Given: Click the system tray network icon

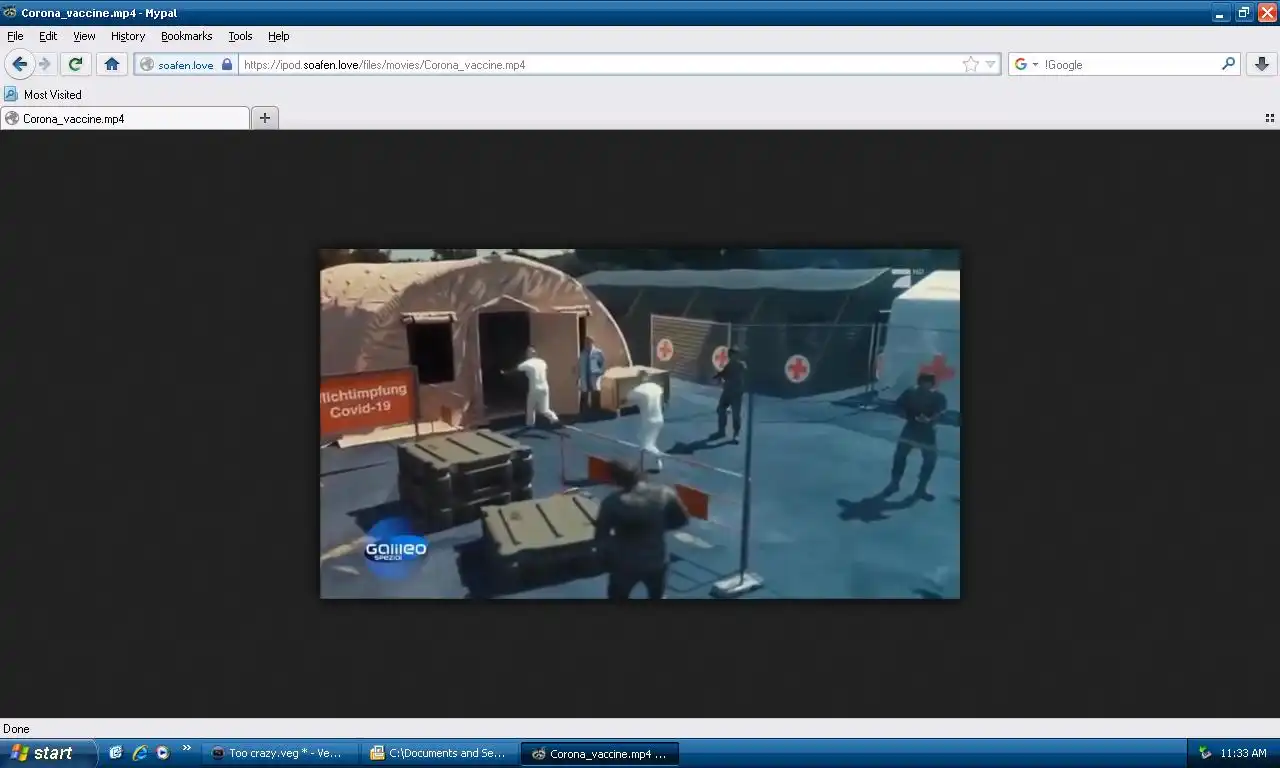Looking at the screenshot, I should click(x=1205, y=753).
